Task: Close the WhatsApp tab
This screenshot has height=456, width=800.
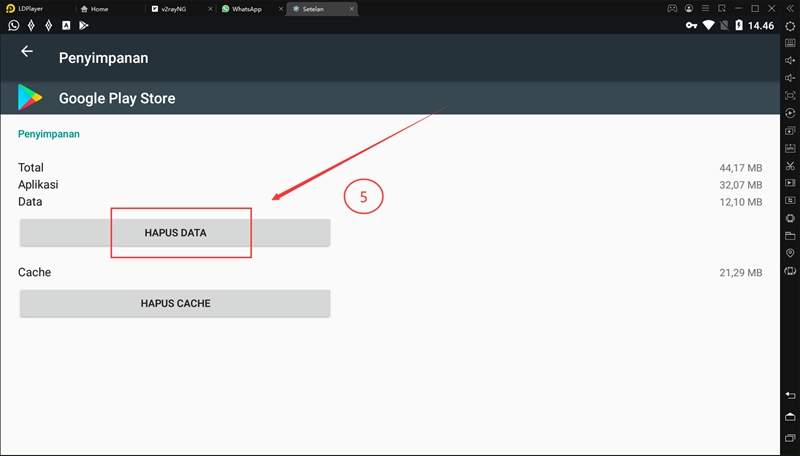Action: tap(281, 9)
